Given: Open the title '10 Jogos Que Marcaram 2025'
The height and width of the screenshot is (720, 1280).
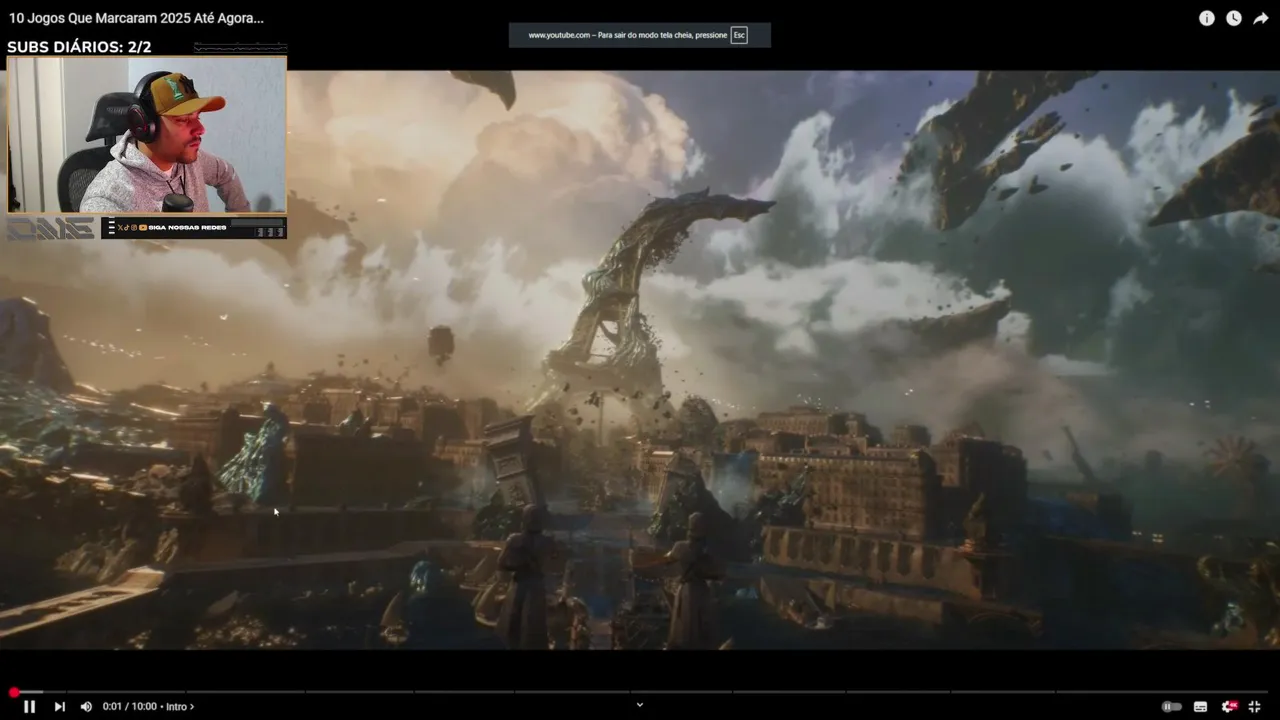Looking at the screenshot, I should 136,18.
